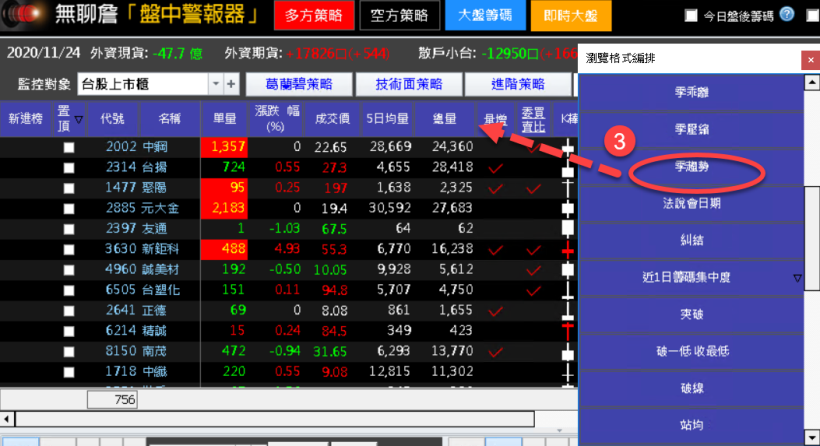Click the app logo icon at top left
Image resolution: width=820 pixels, height=446 pixels.
click(x=24, y=16)
